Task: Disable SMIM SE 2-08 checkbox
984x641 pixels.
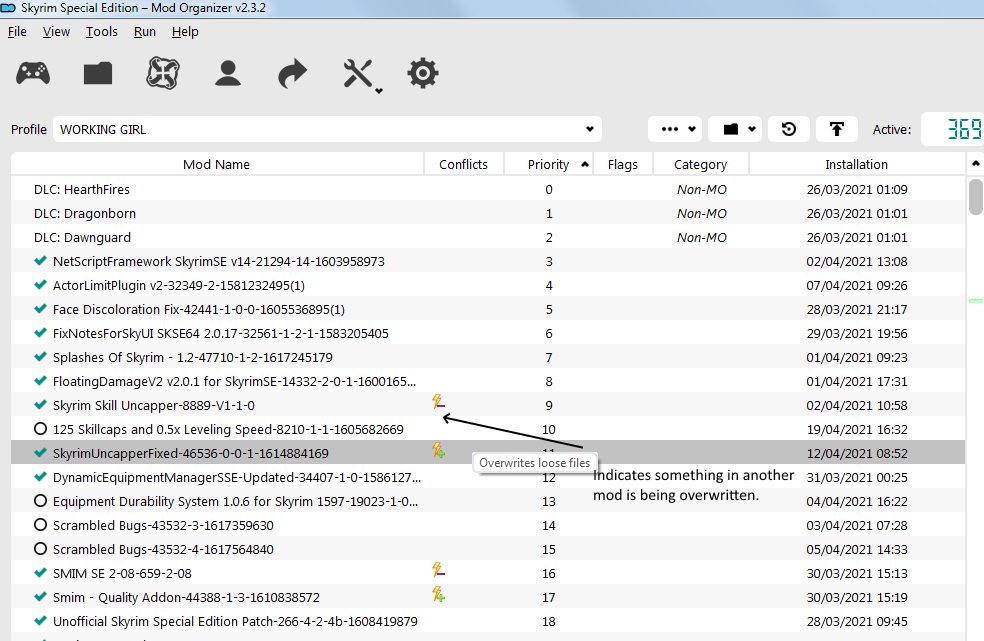Action: 41,573
